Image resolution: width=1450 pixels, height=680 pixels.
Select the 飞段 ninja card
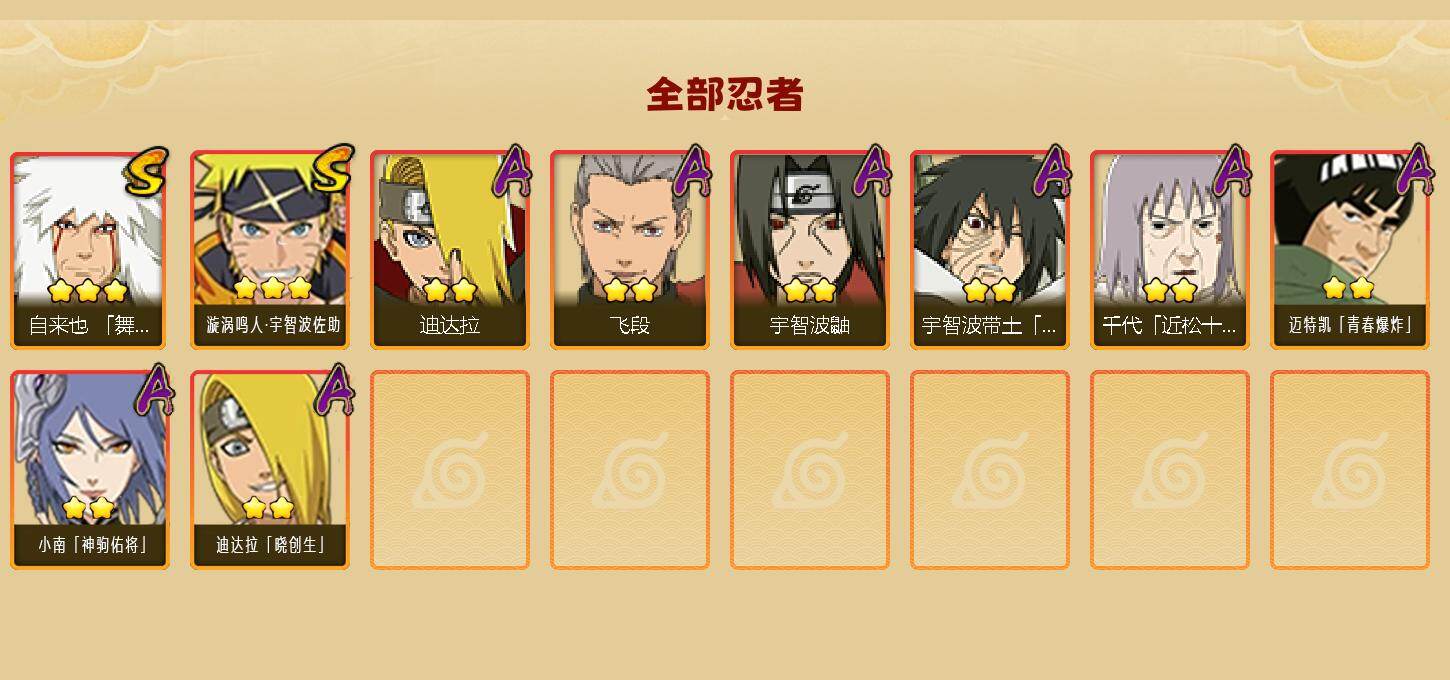630,250
